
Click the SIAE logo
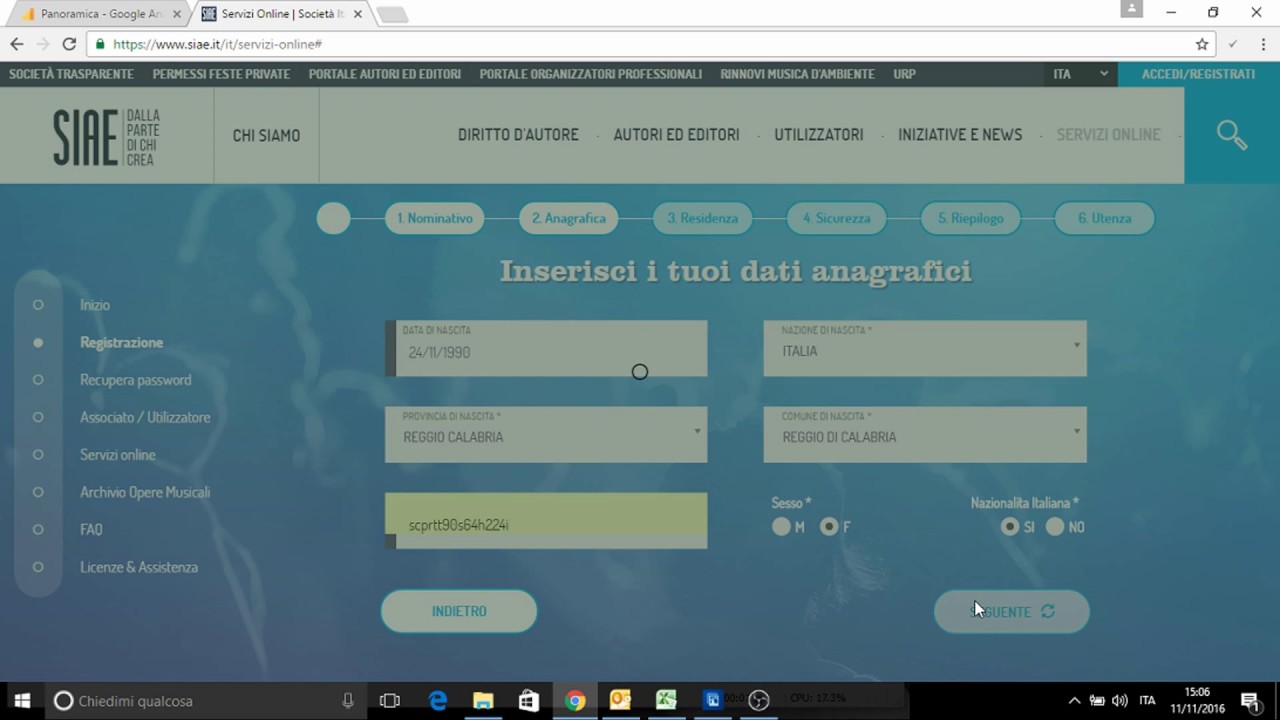point(106,137)
